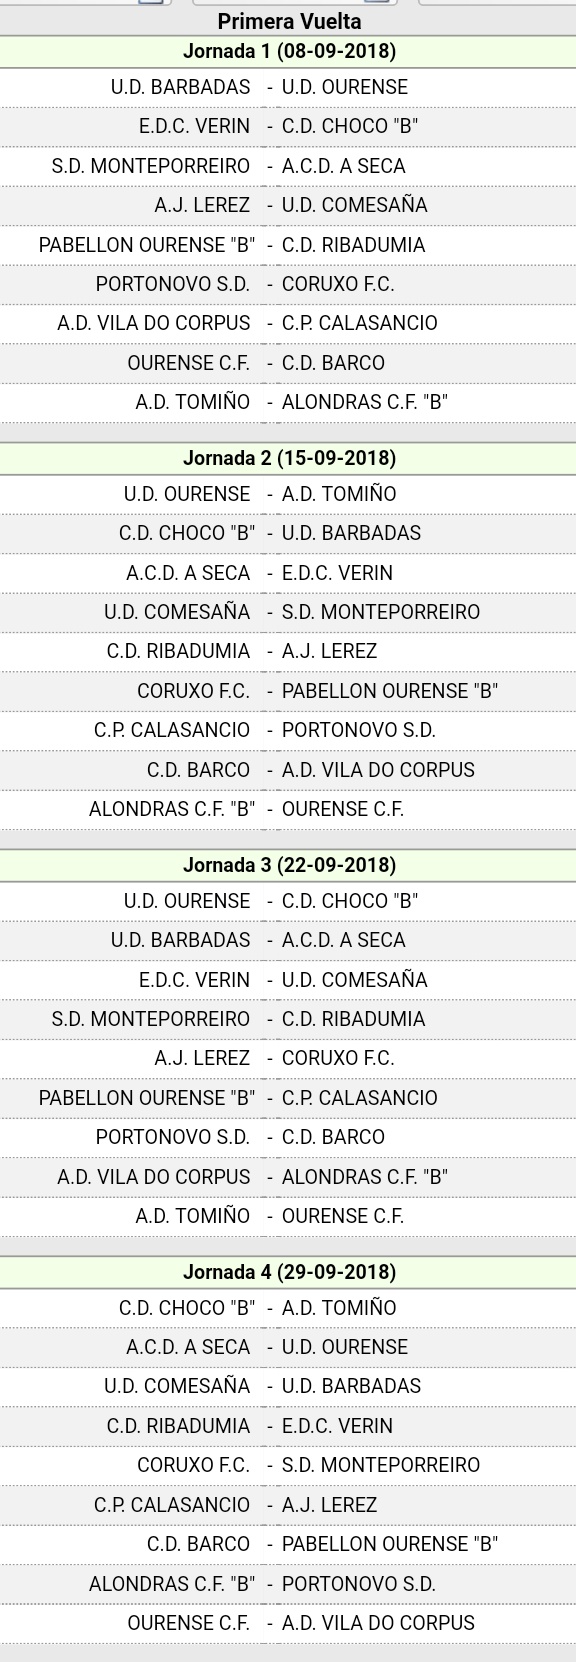Image resolution: width=576 pixels, height=1662 pixels.
Task: Click OURENSE C.F. away team in Jornada 2
Action: tap(343, 809)
